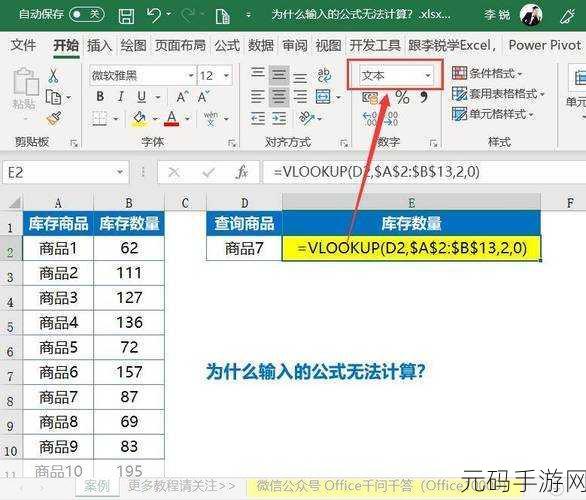Switch to the 插入 ribbon tab
Screen dimensions: 586x500
(99, 46)
